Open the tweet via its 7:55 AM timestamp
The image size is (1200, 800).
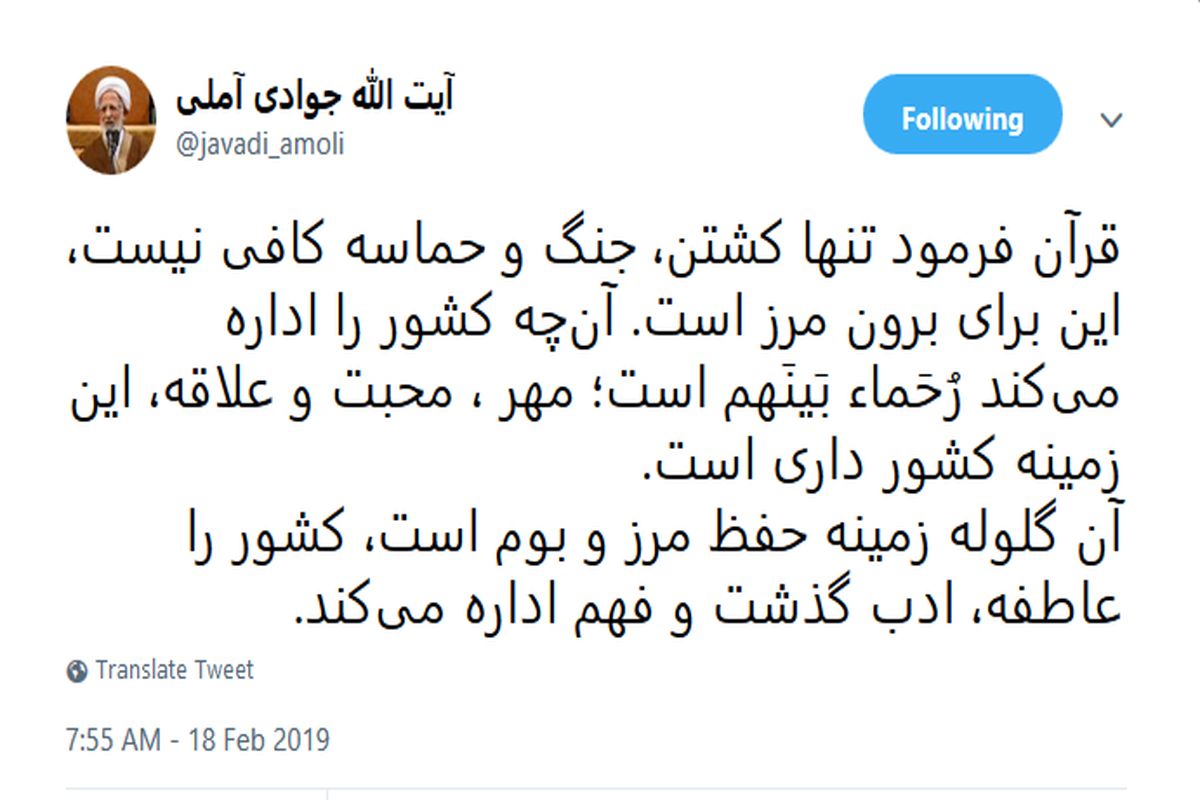(196, 740)
